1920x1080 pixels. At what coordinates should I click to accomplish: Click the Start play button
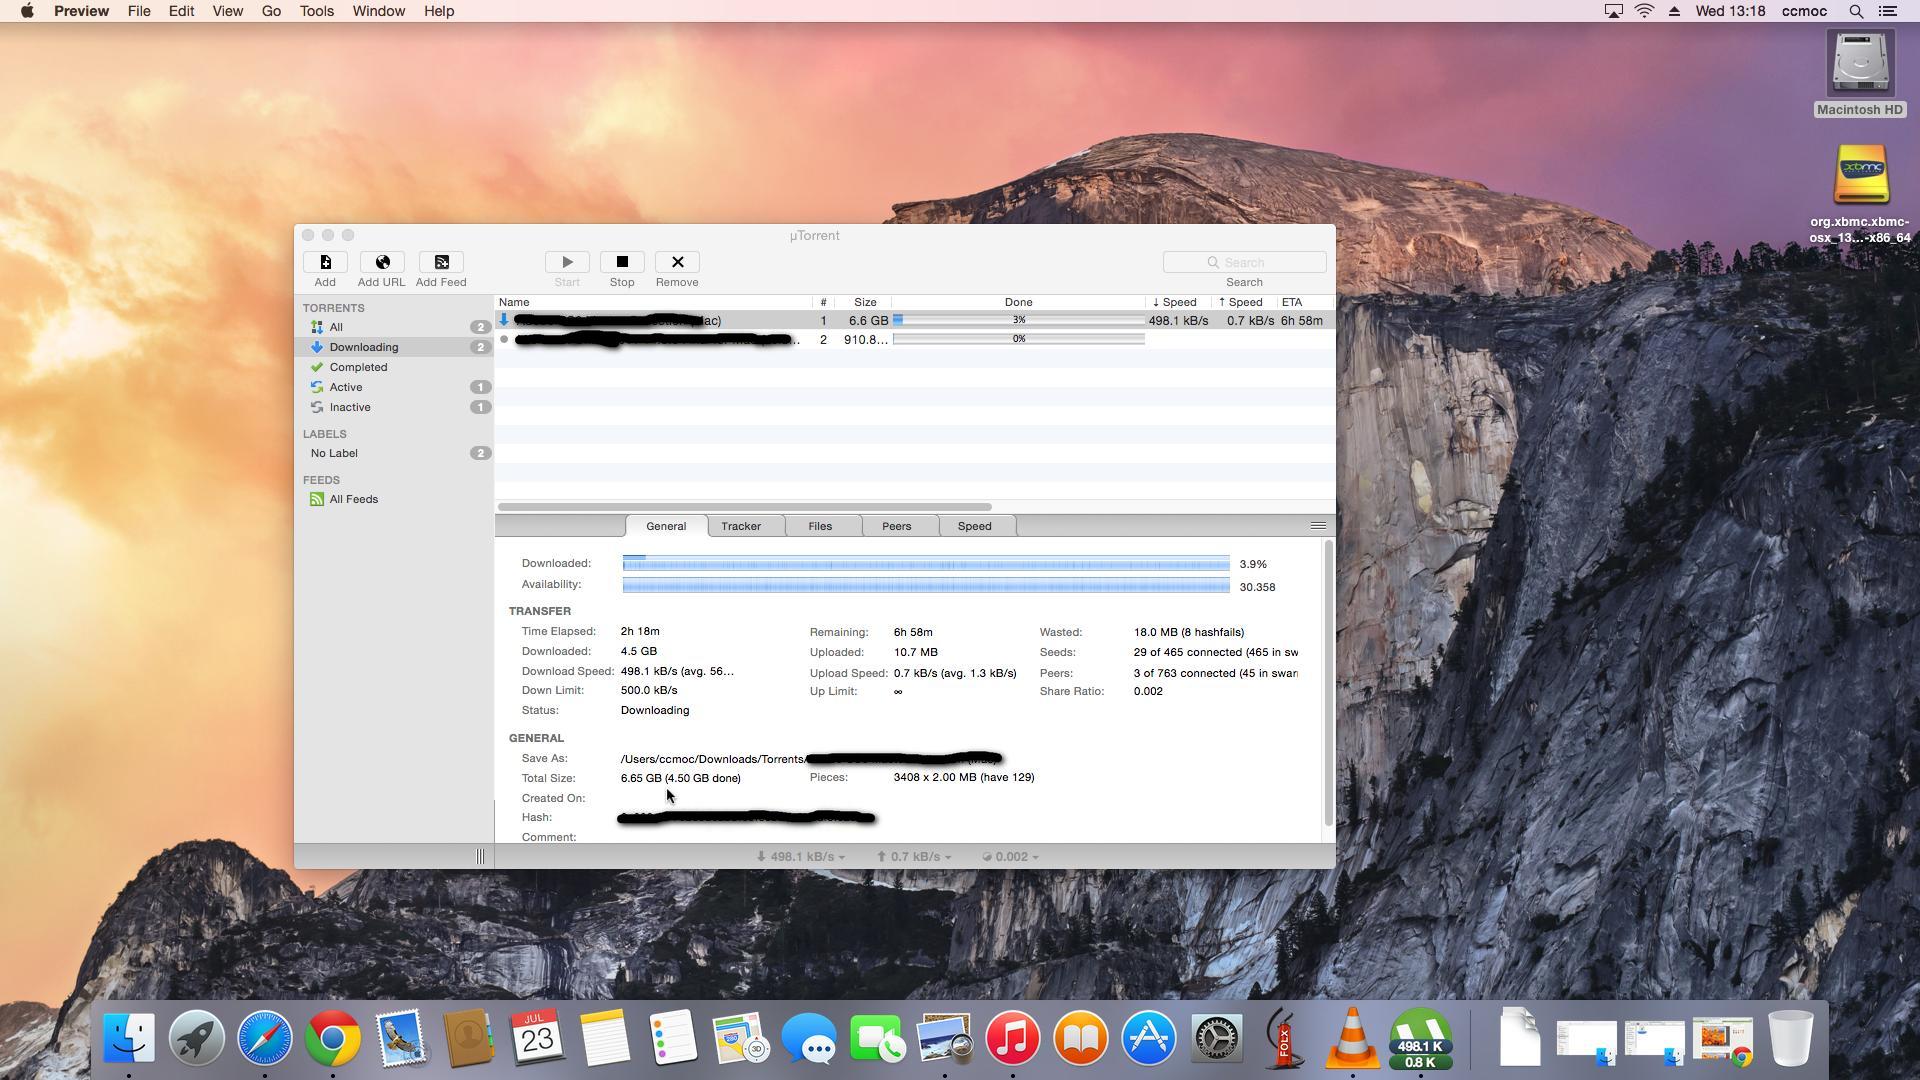tap(567, 262)
